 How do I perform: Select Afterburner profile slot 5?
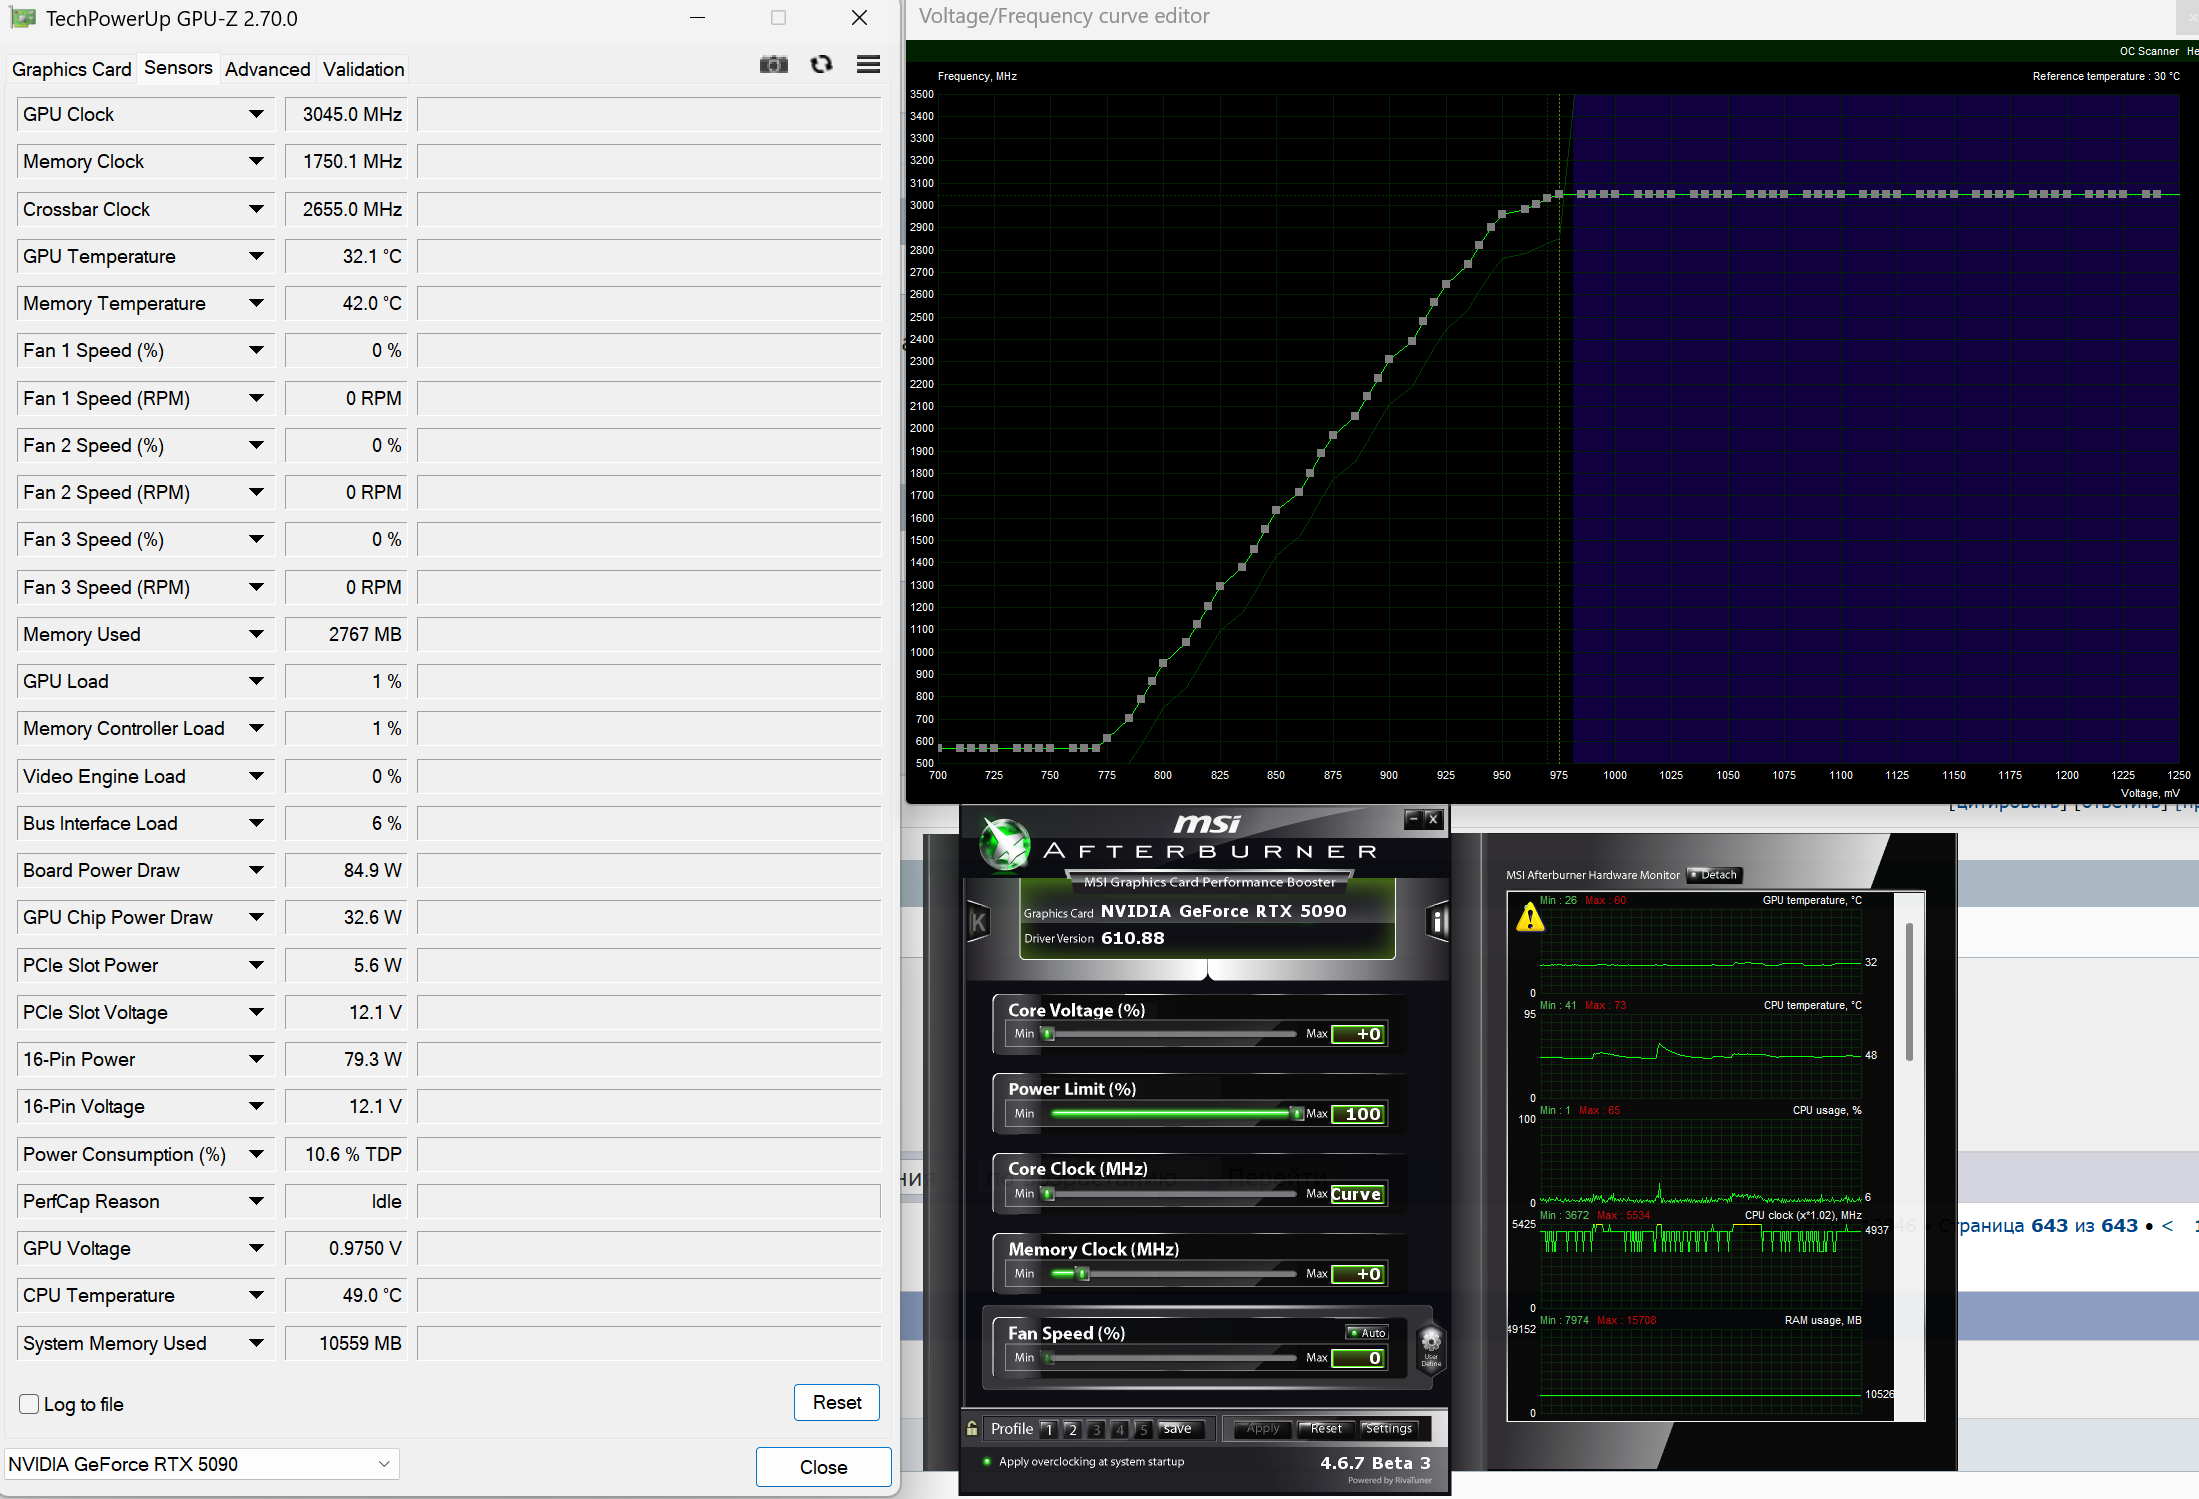(x=1144, y=1429)
